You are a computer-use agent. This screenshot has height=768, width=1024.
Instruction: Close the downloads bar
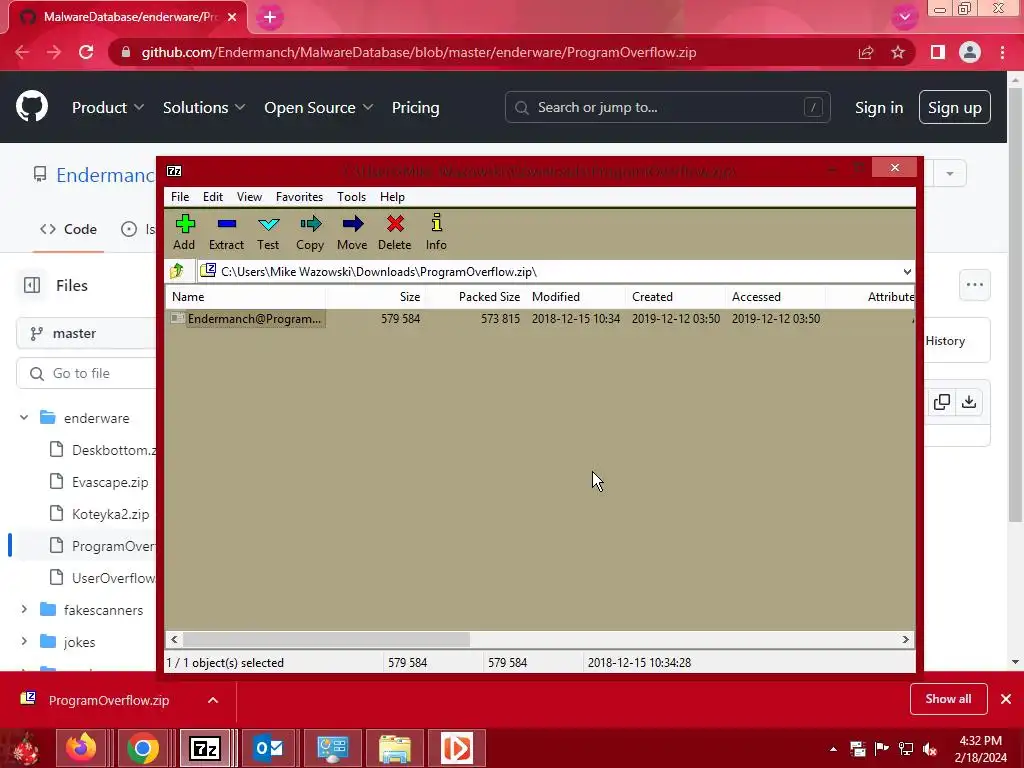[1006, 699]
